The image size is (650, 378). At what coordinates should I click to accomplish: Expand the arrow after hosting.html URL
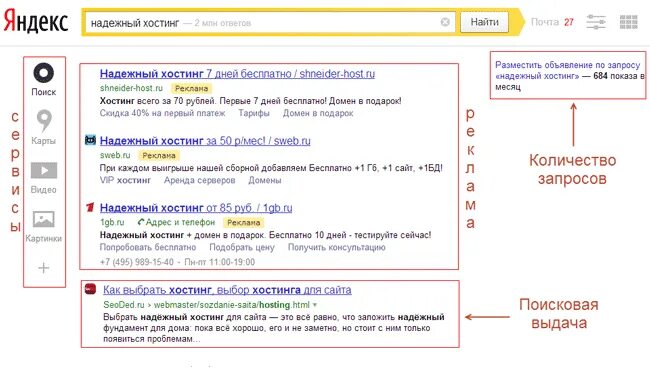click(315, 305)
